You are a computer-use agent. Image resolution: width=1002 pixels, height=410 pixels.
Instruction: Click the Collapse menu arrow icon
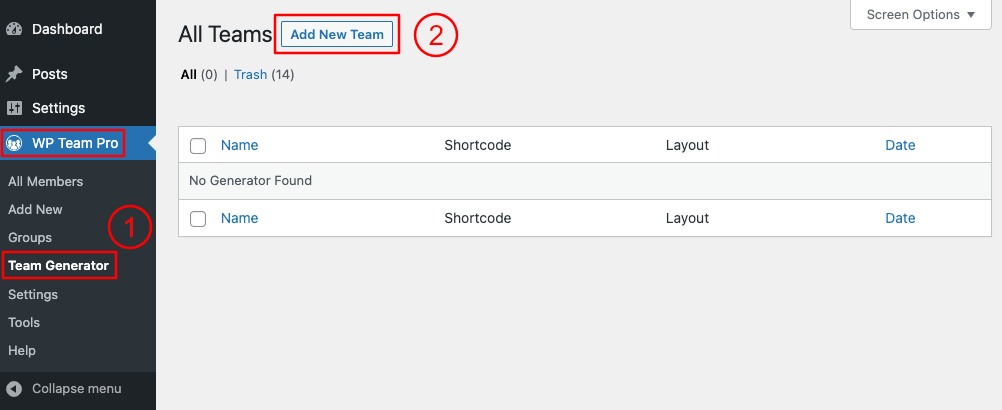[14, 388]
